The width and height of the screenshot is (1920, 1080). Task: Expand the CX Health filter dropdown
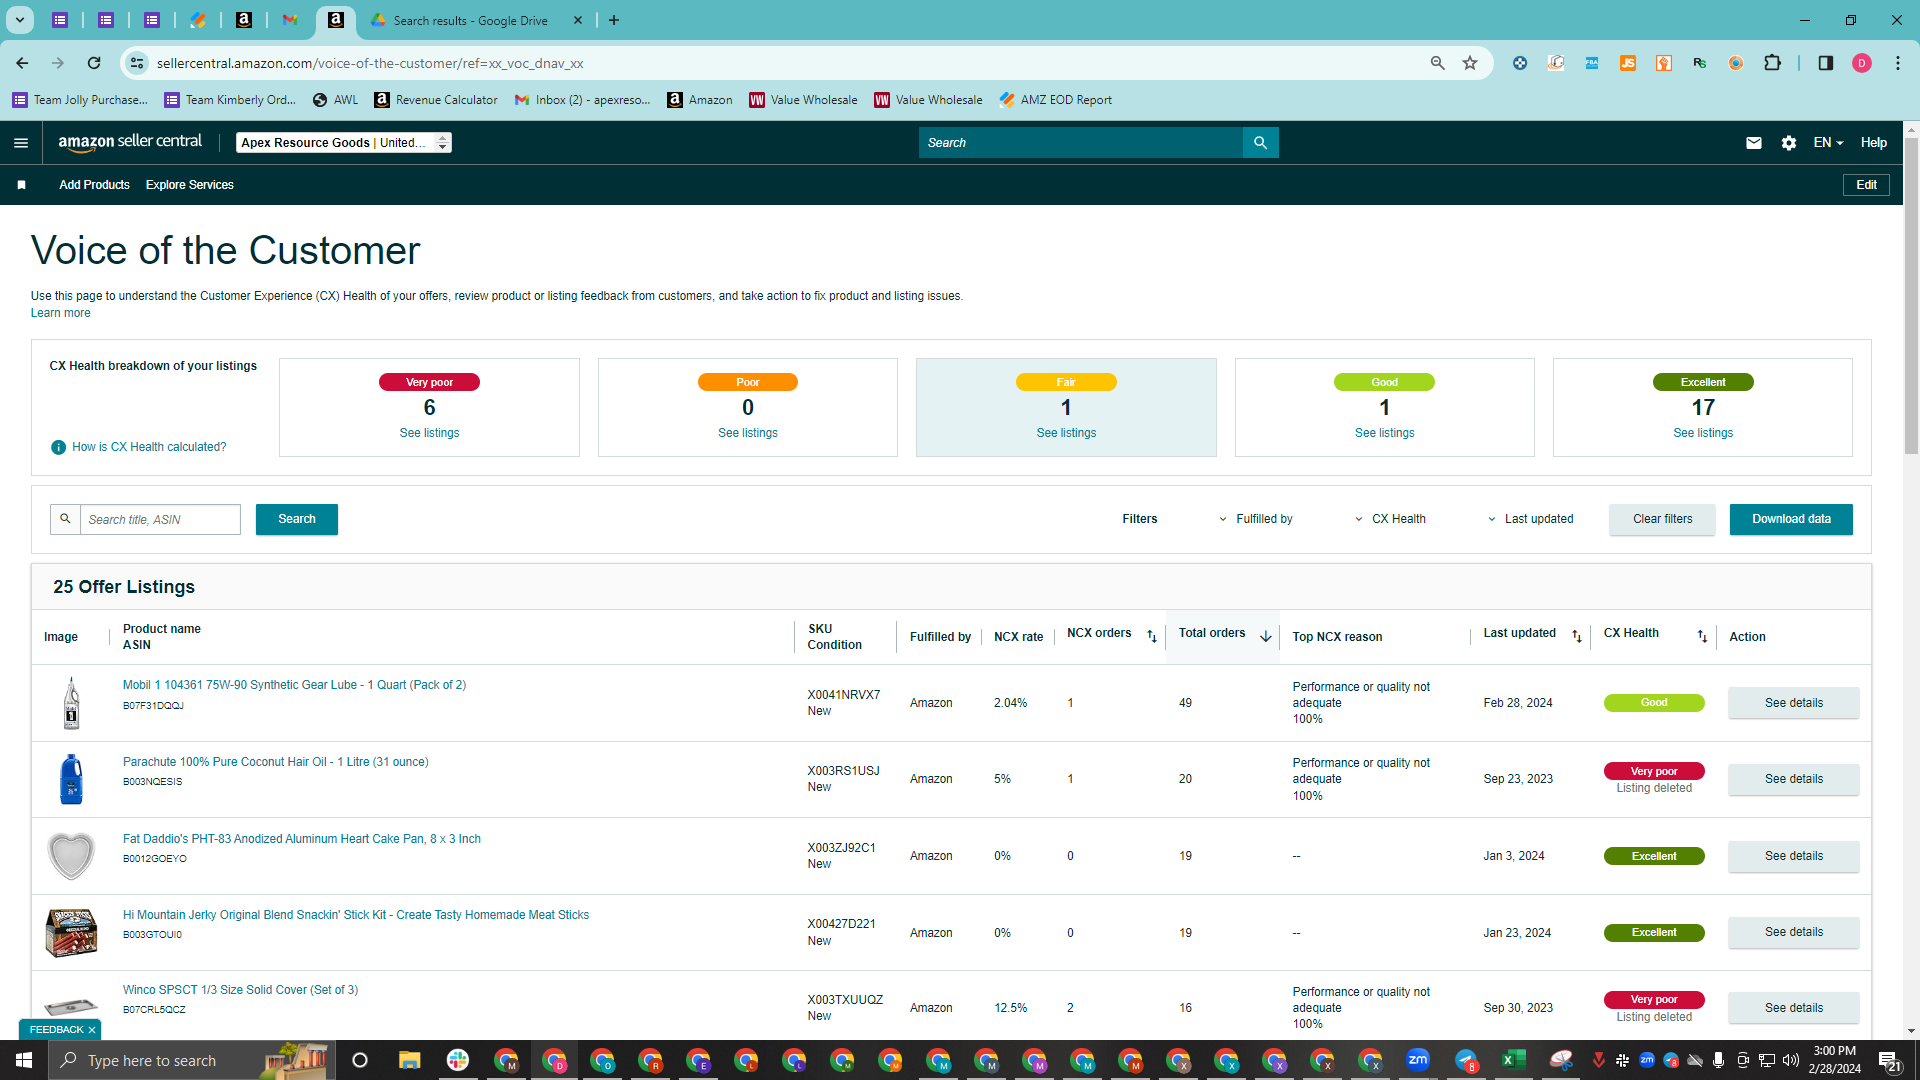click(x=1390, y=519)
